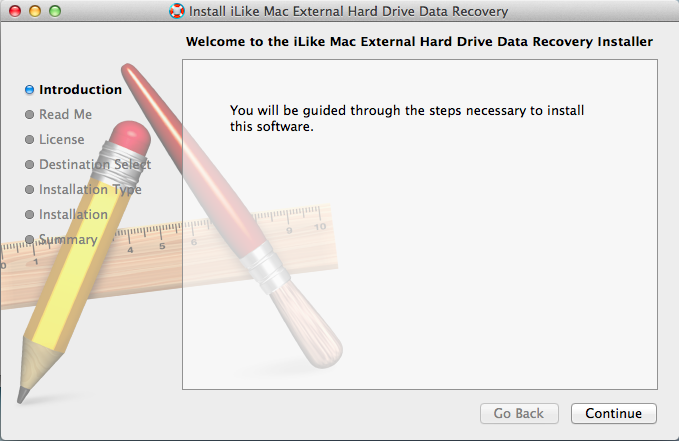
Task: Click the Welcome installer heading text
Action: [x=419, y=42]
